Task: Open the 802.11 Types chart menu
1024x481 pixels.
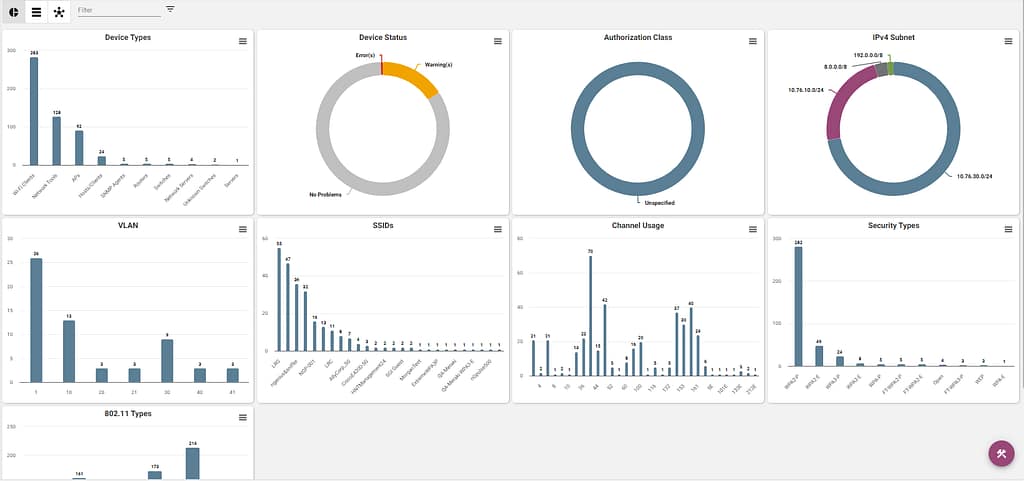Action: pyautogui.click(x=242, y=417)
